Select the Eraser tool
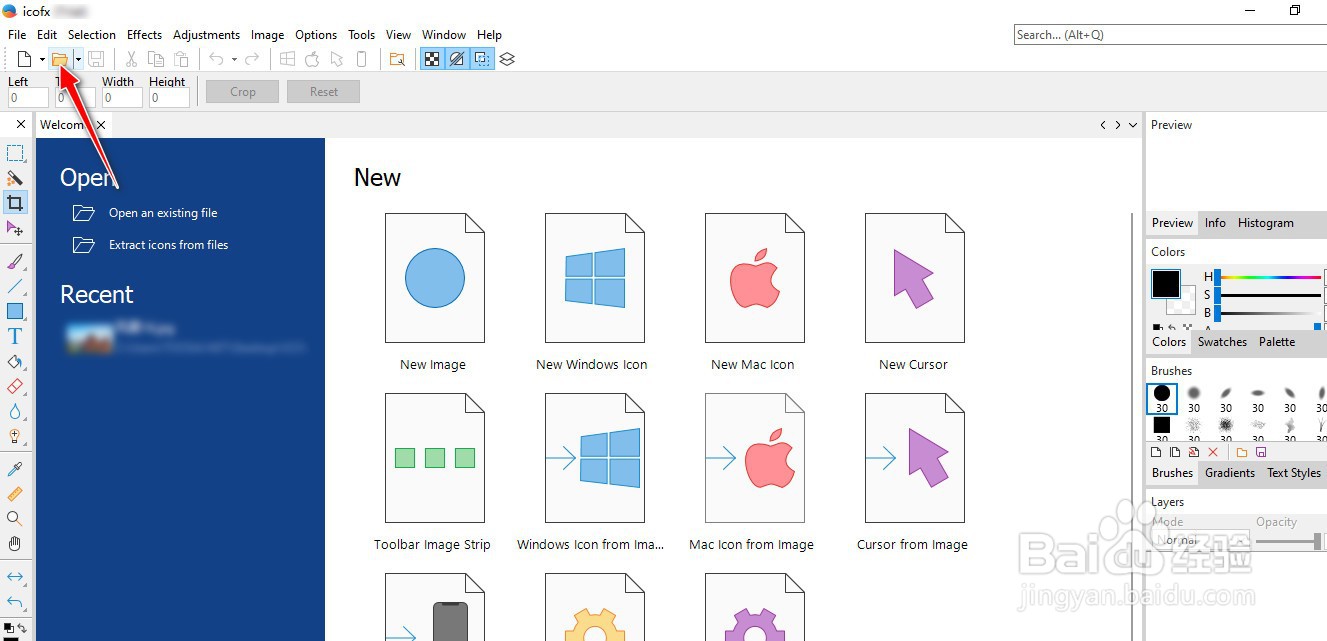Viewport: 1327px width, 641px height. [15, 386]
